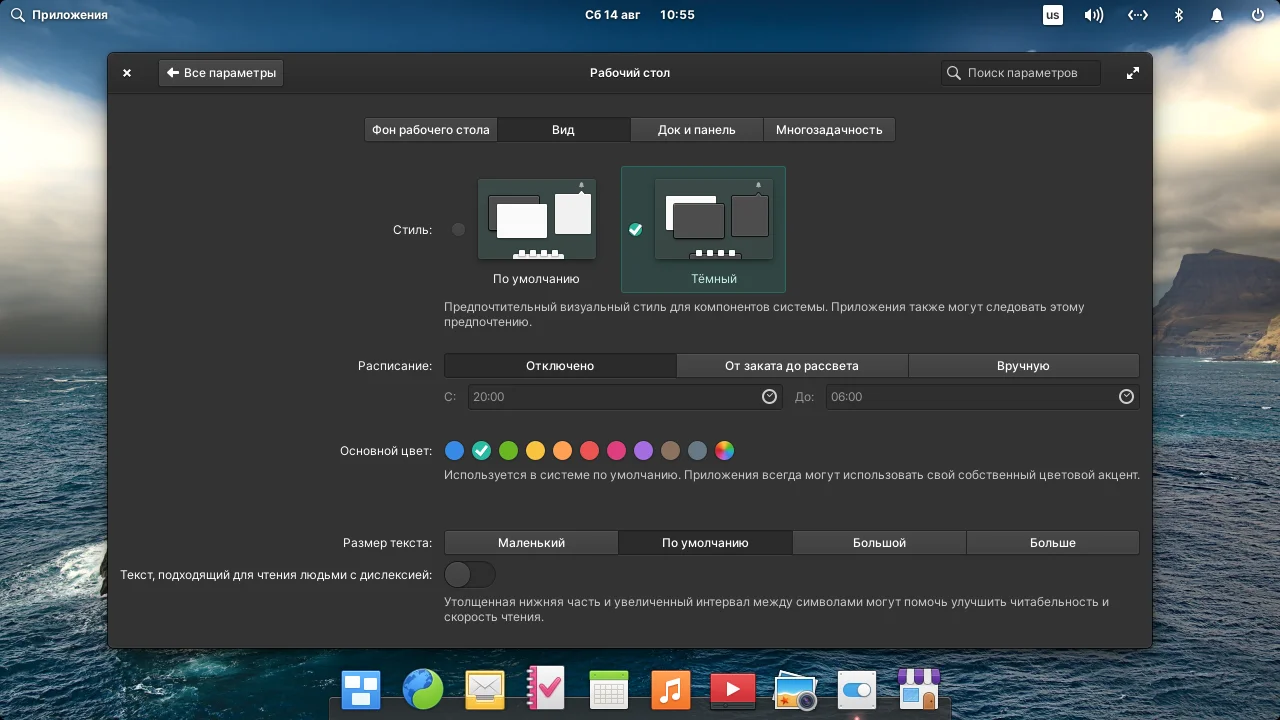Click the Bluetooth indicator in the panel
Screen dimensions: 1280x720
(1177, 14)
